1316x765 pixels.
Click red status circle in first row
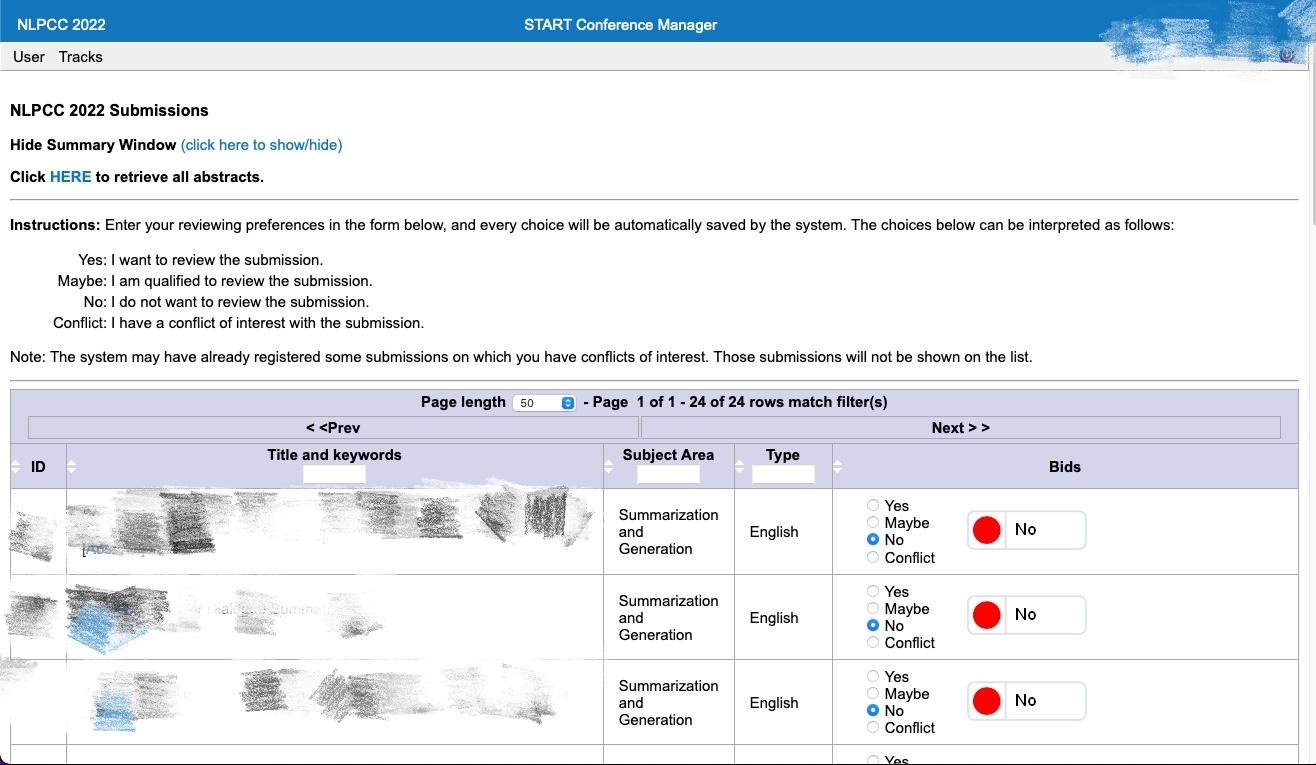click(987, 530)
